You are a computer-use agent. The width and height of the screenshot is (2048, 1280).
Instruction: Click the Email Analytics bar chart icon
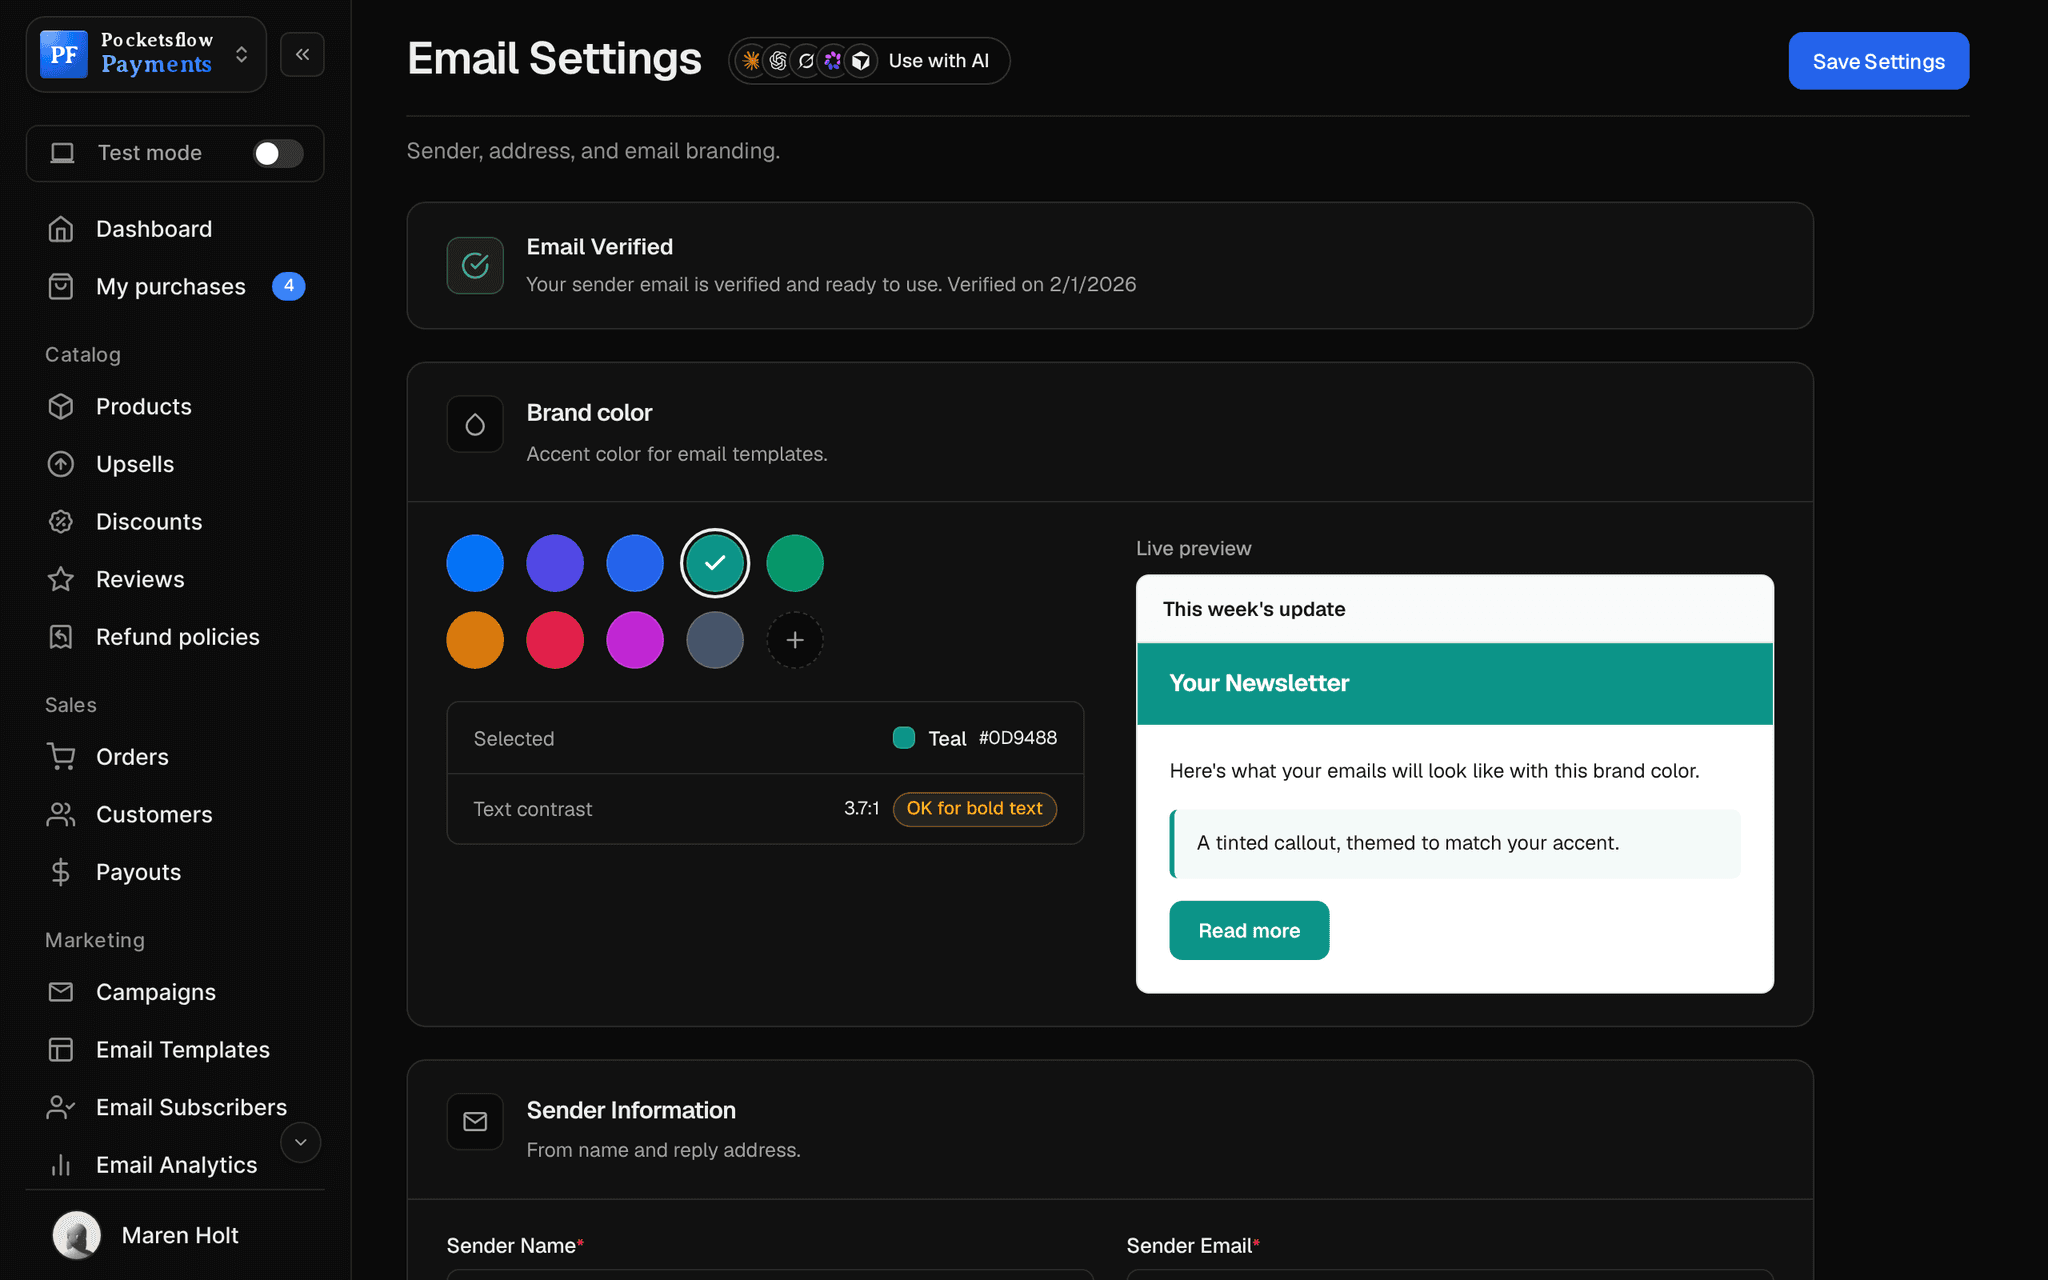[61, 1165]
